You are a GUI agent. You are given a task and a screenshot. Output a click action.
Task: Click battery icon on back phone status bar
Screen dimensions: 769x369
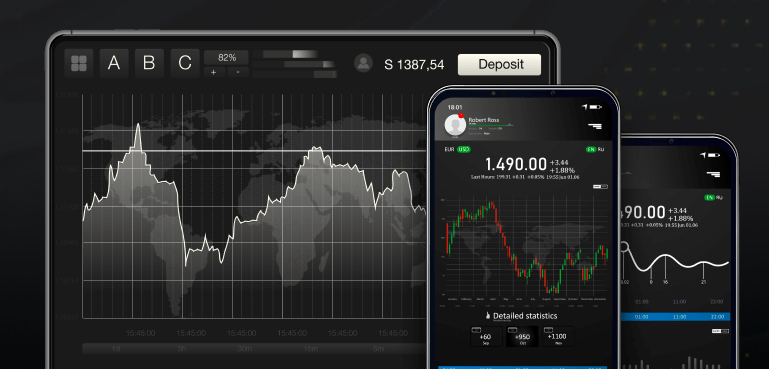[714, 155]
